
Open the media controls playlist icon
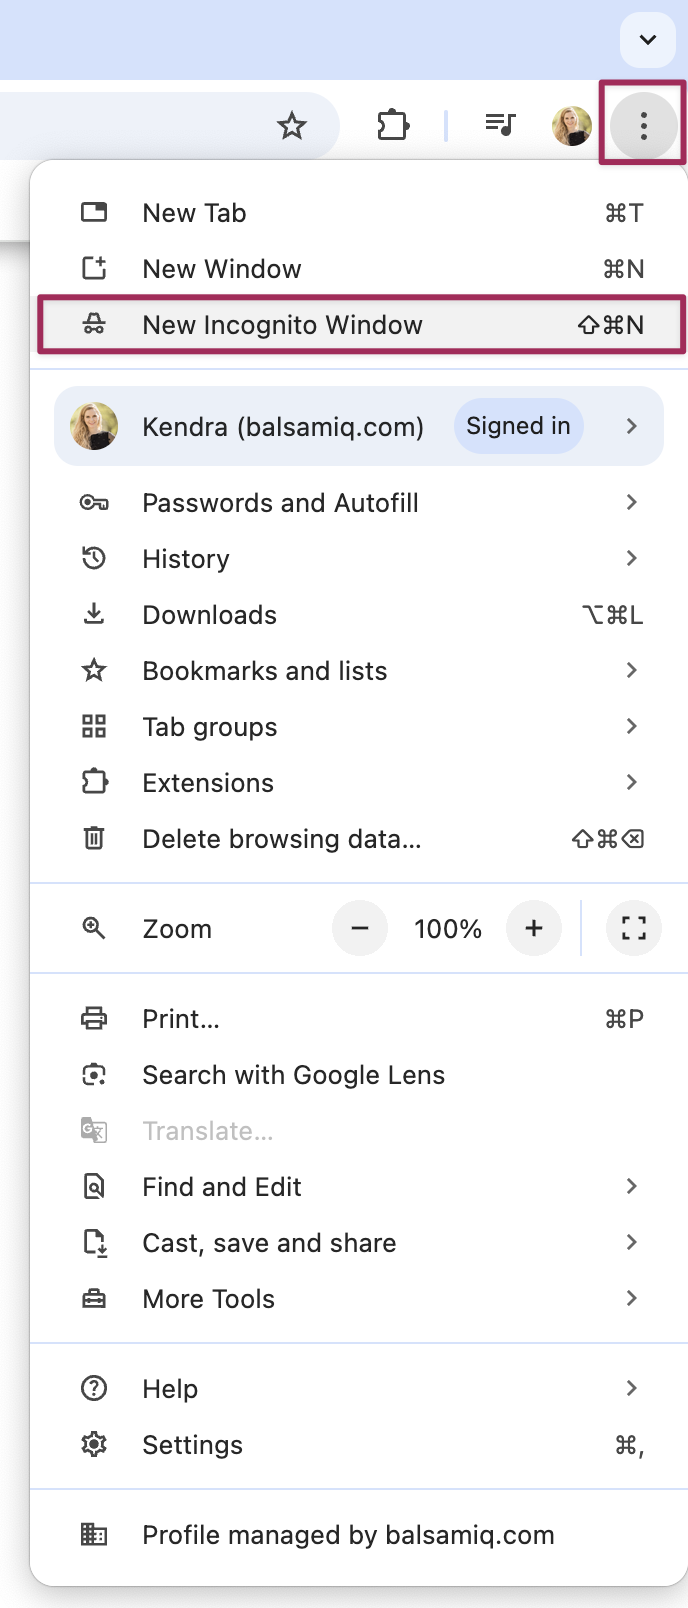click(500, 125)
